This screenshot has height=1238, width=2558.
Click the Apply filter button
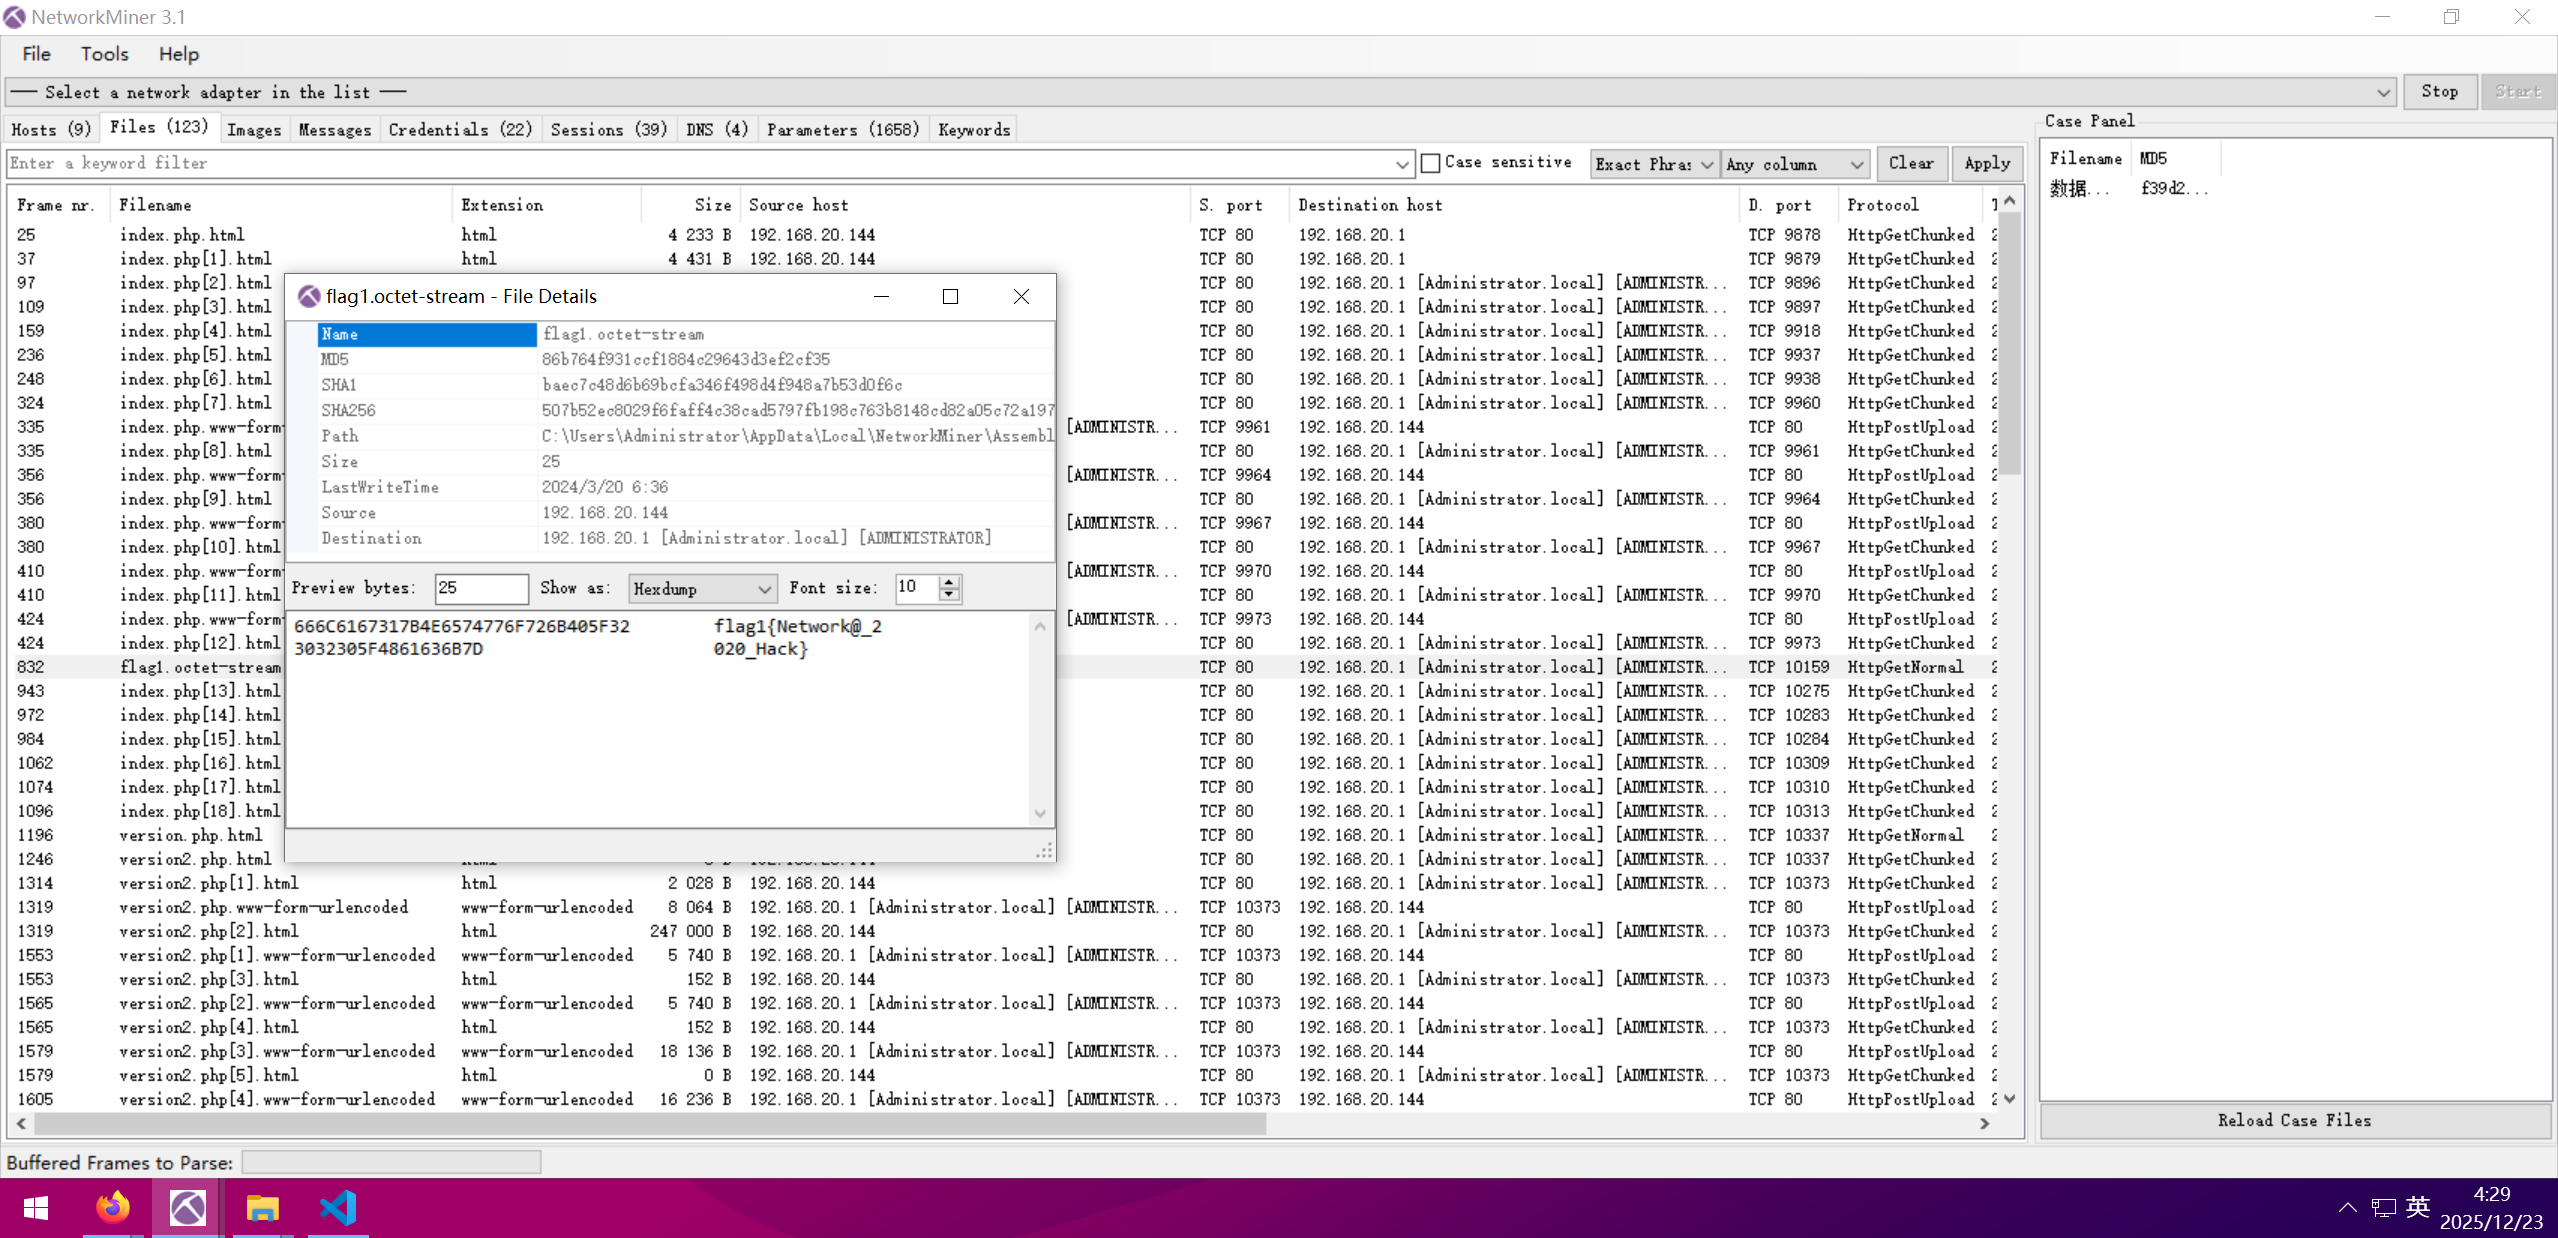click(x=1987, y=162)
